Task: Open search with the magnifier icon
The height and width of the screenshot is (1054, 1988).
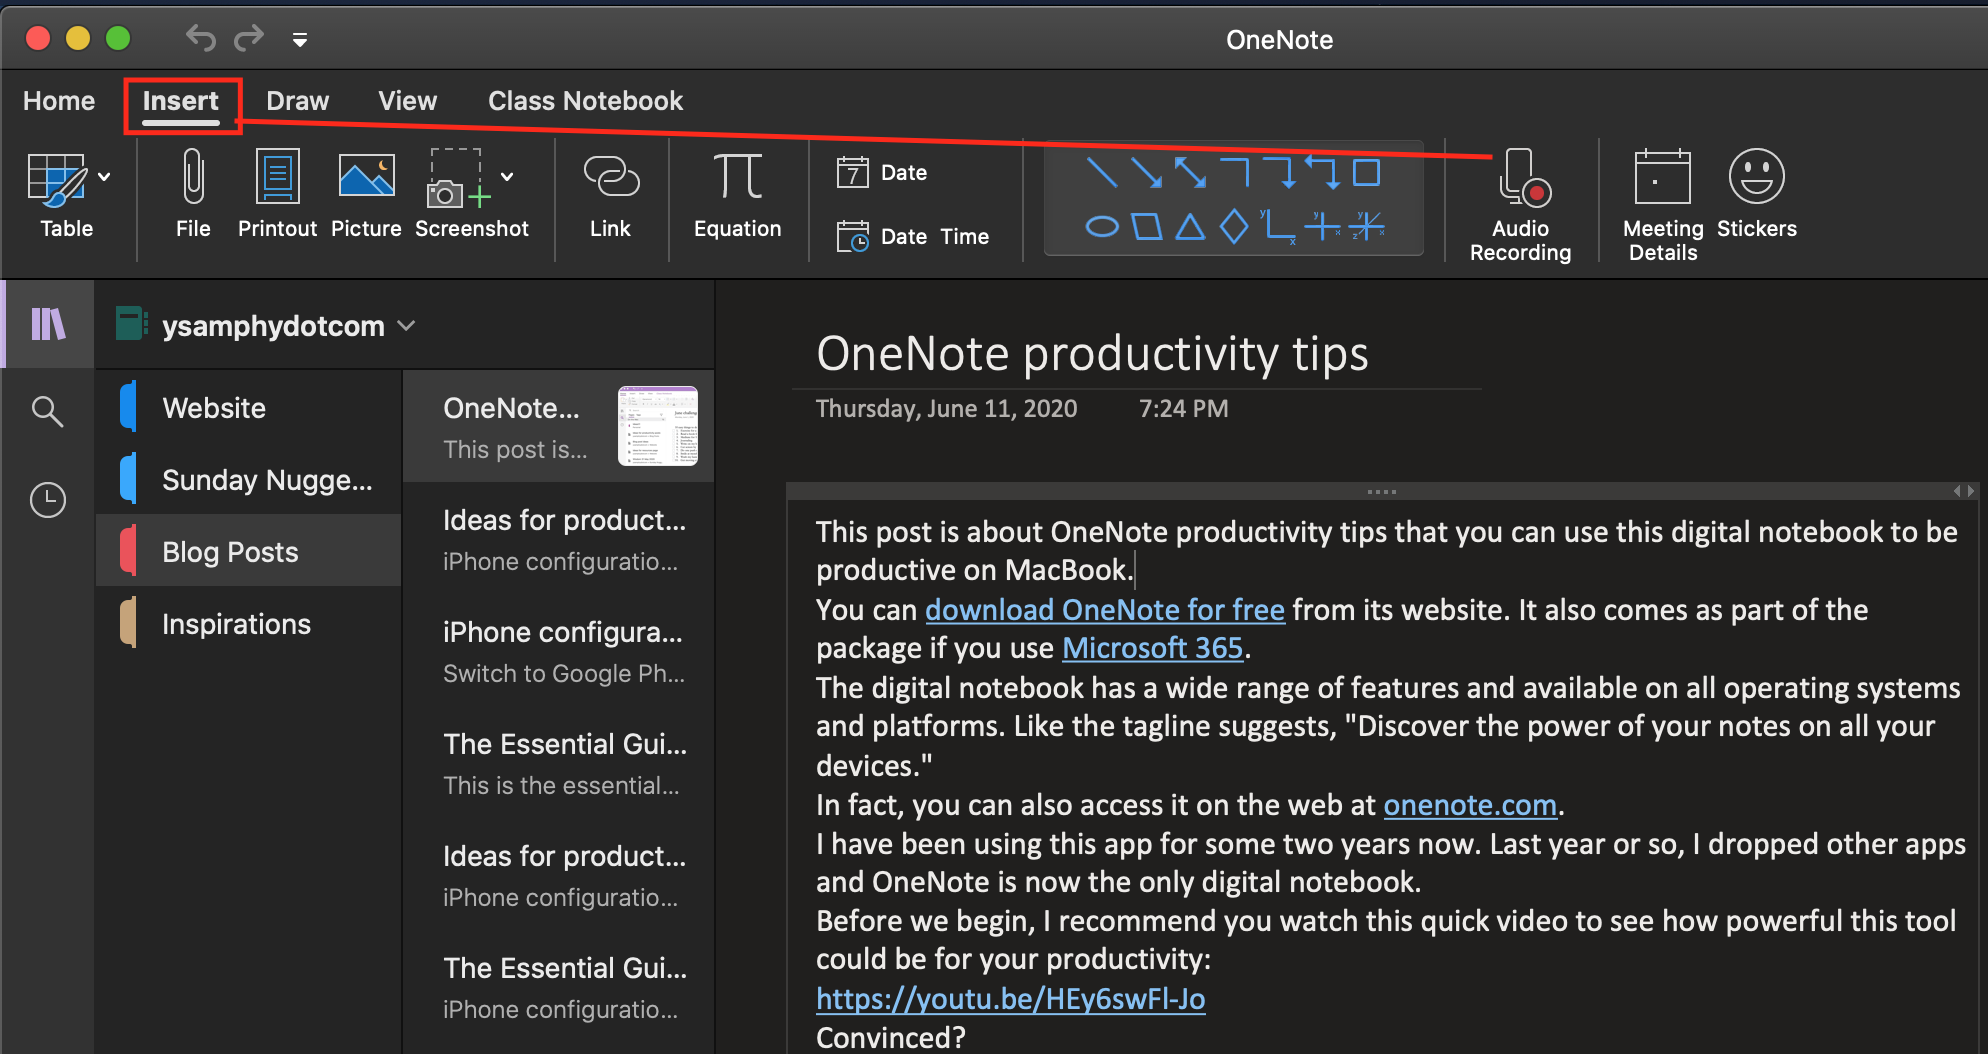Action: (x=47, y=411)
